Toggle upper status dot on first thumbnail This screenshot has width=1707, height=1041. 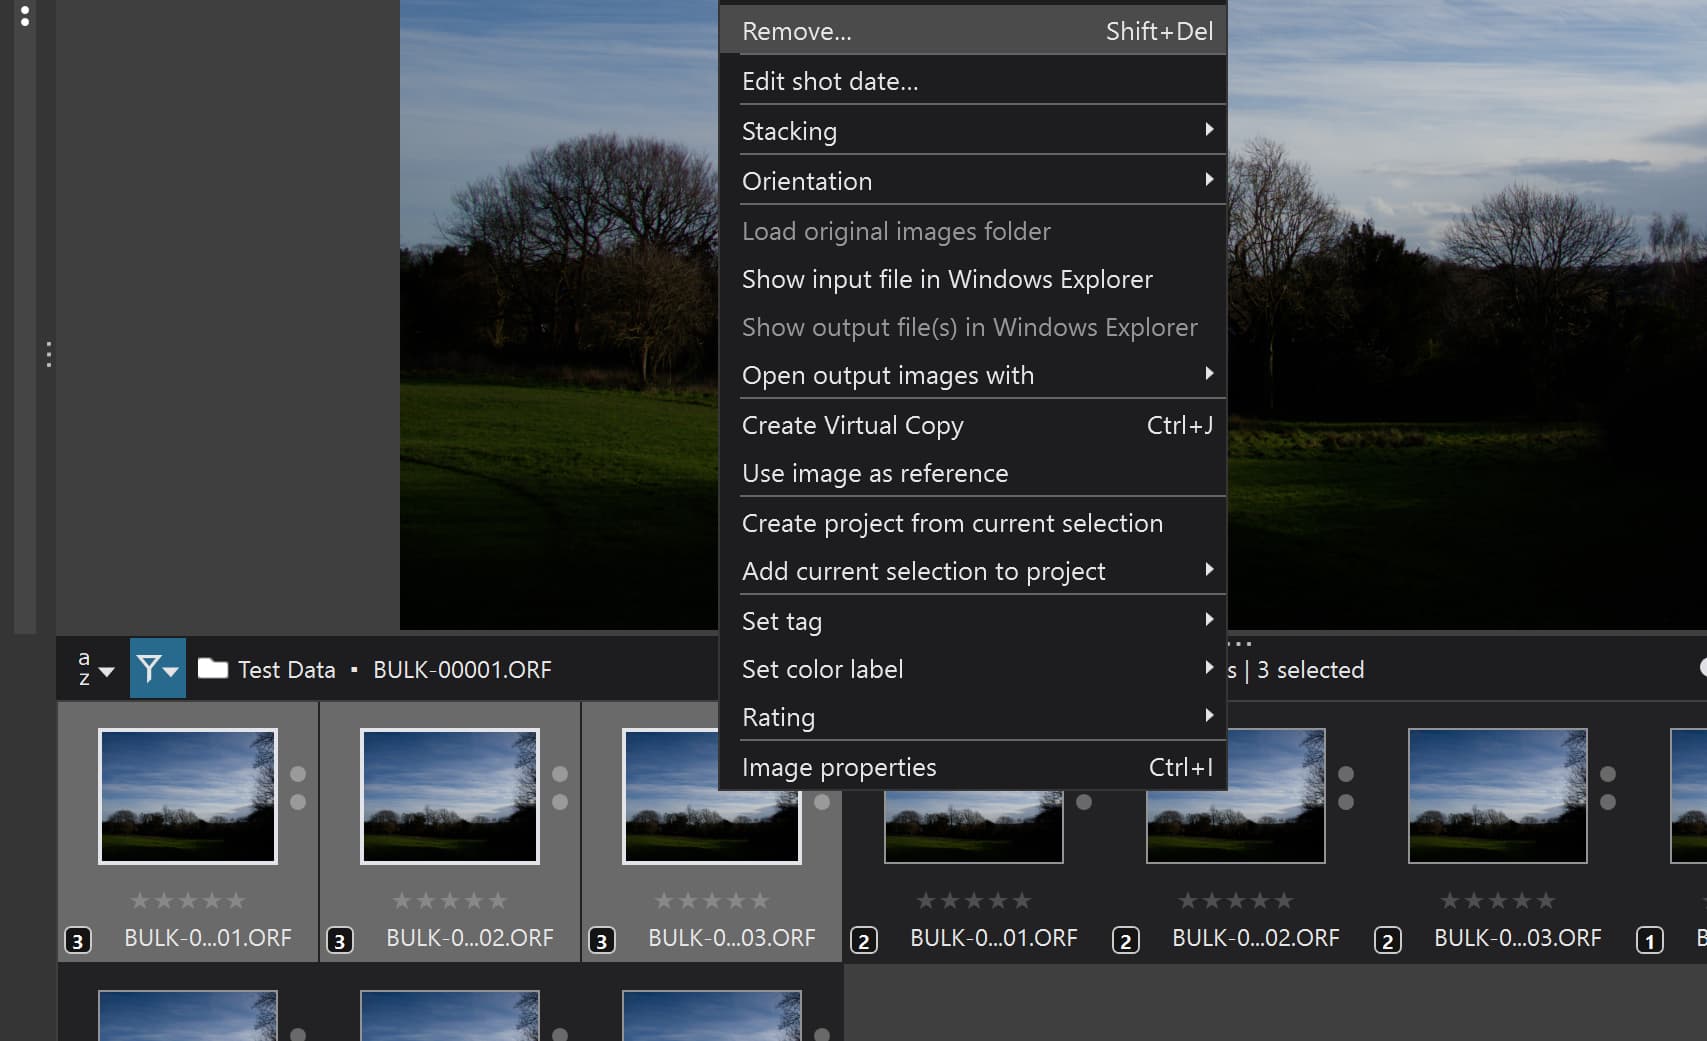pos(298,774)
